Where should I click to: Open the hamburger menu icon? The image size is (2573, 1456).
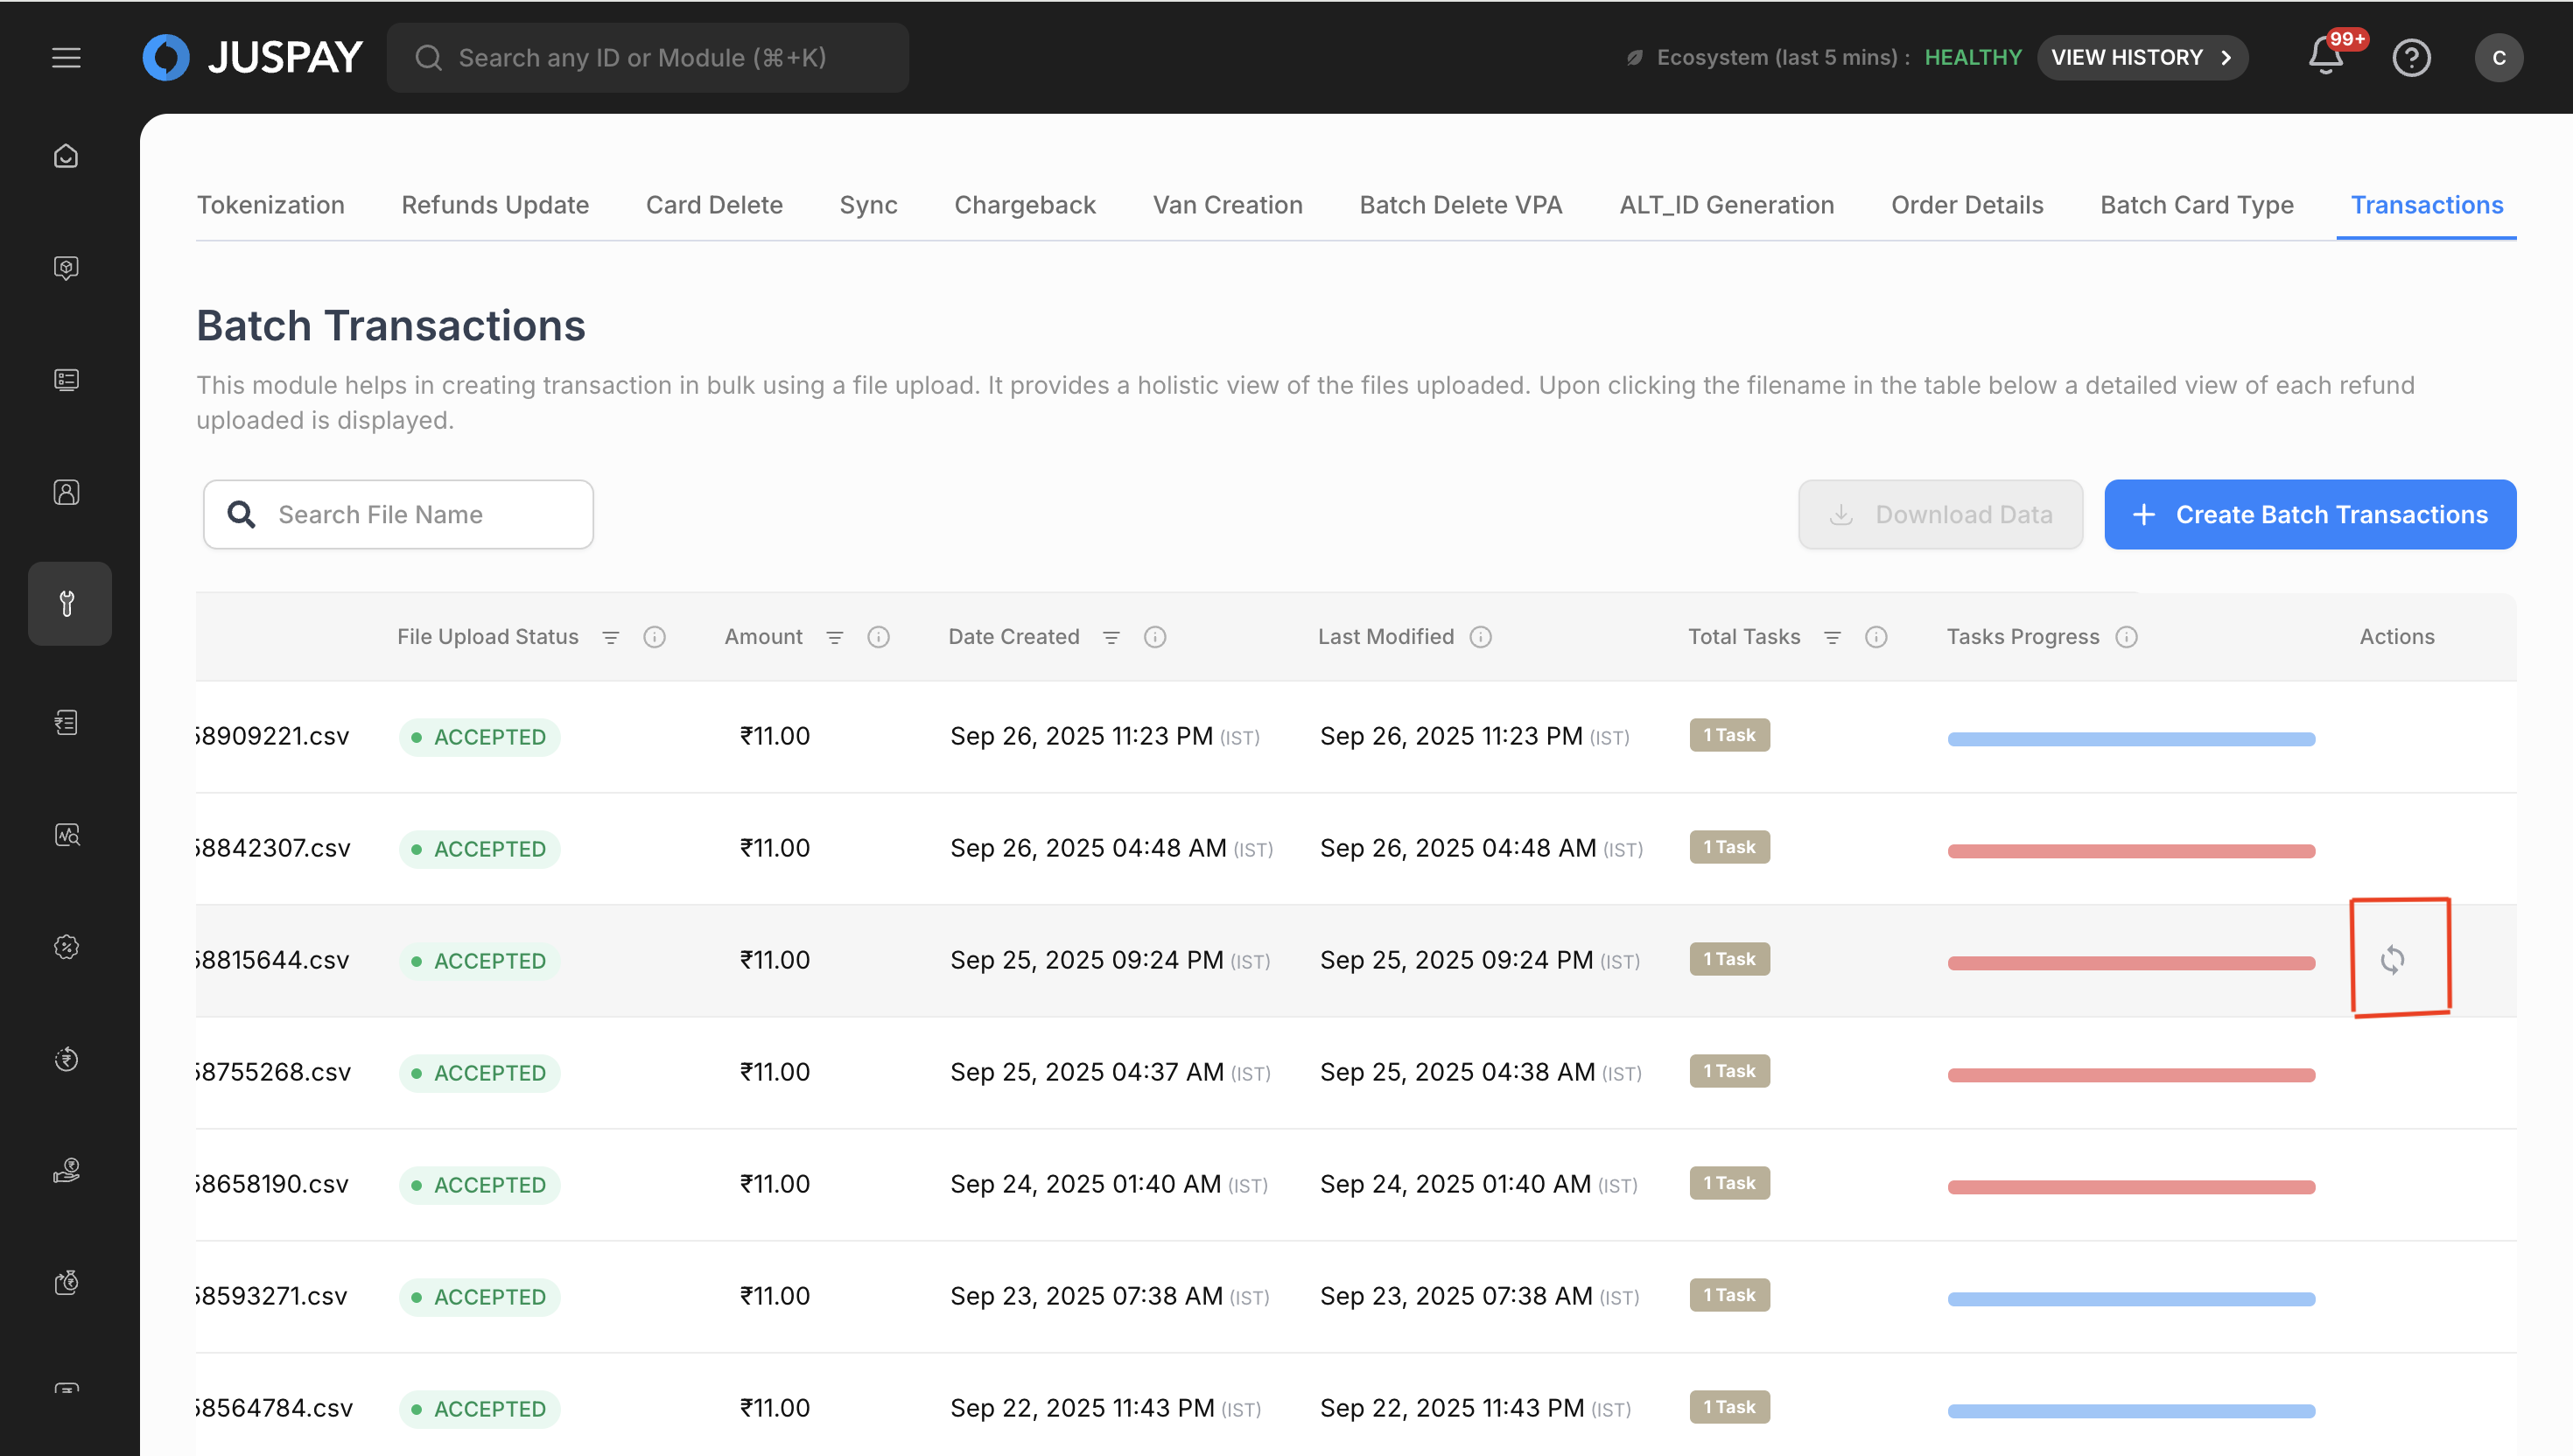[66, 57]
